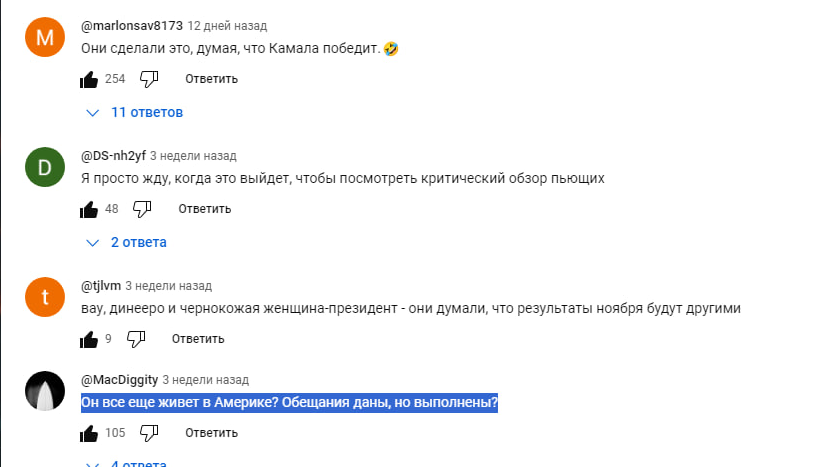Open the @MacDiggity username link
This screenshot has width=826, height=467.
click(x=118, y=380)
